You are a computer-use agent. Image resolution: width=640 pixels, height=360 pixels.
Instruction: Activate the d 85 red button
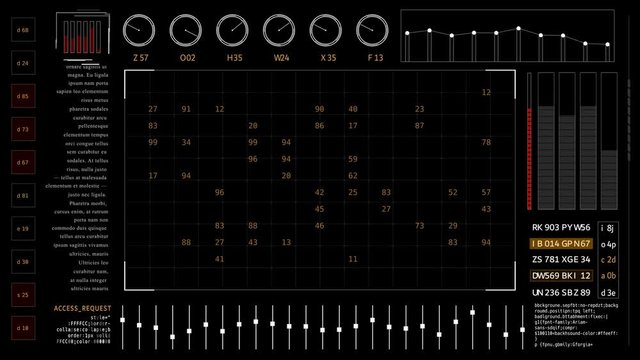point(23,96)
